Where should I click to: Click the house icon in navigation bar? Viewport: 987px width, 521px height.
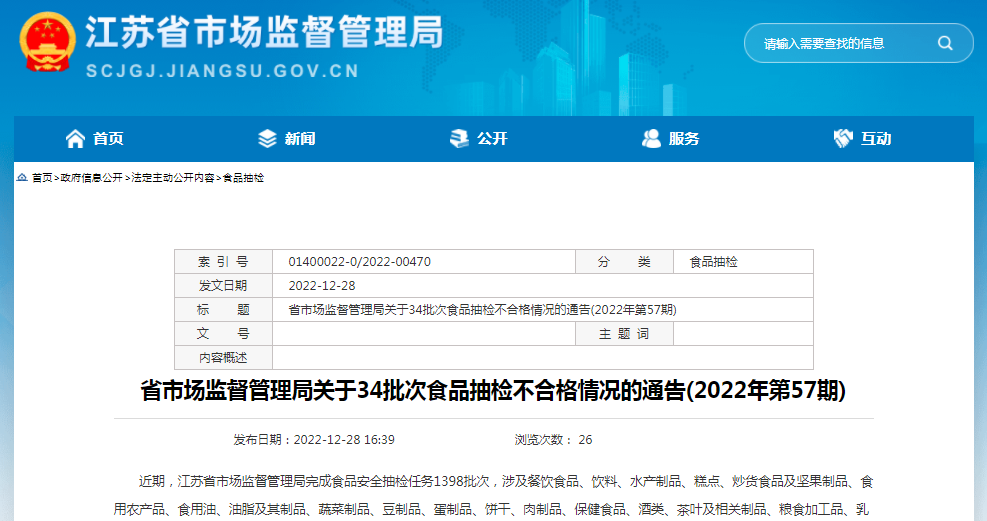75,139
